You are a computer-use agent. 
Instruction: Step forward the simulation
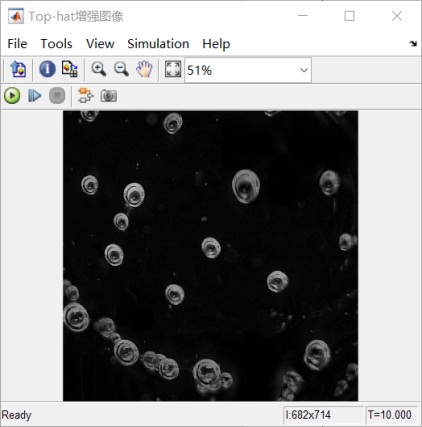(x=34, y=96)
